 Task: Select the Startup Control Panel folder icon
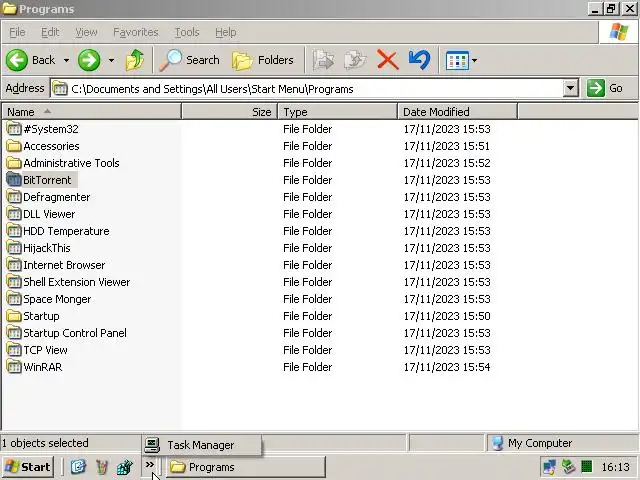point(14,333)
